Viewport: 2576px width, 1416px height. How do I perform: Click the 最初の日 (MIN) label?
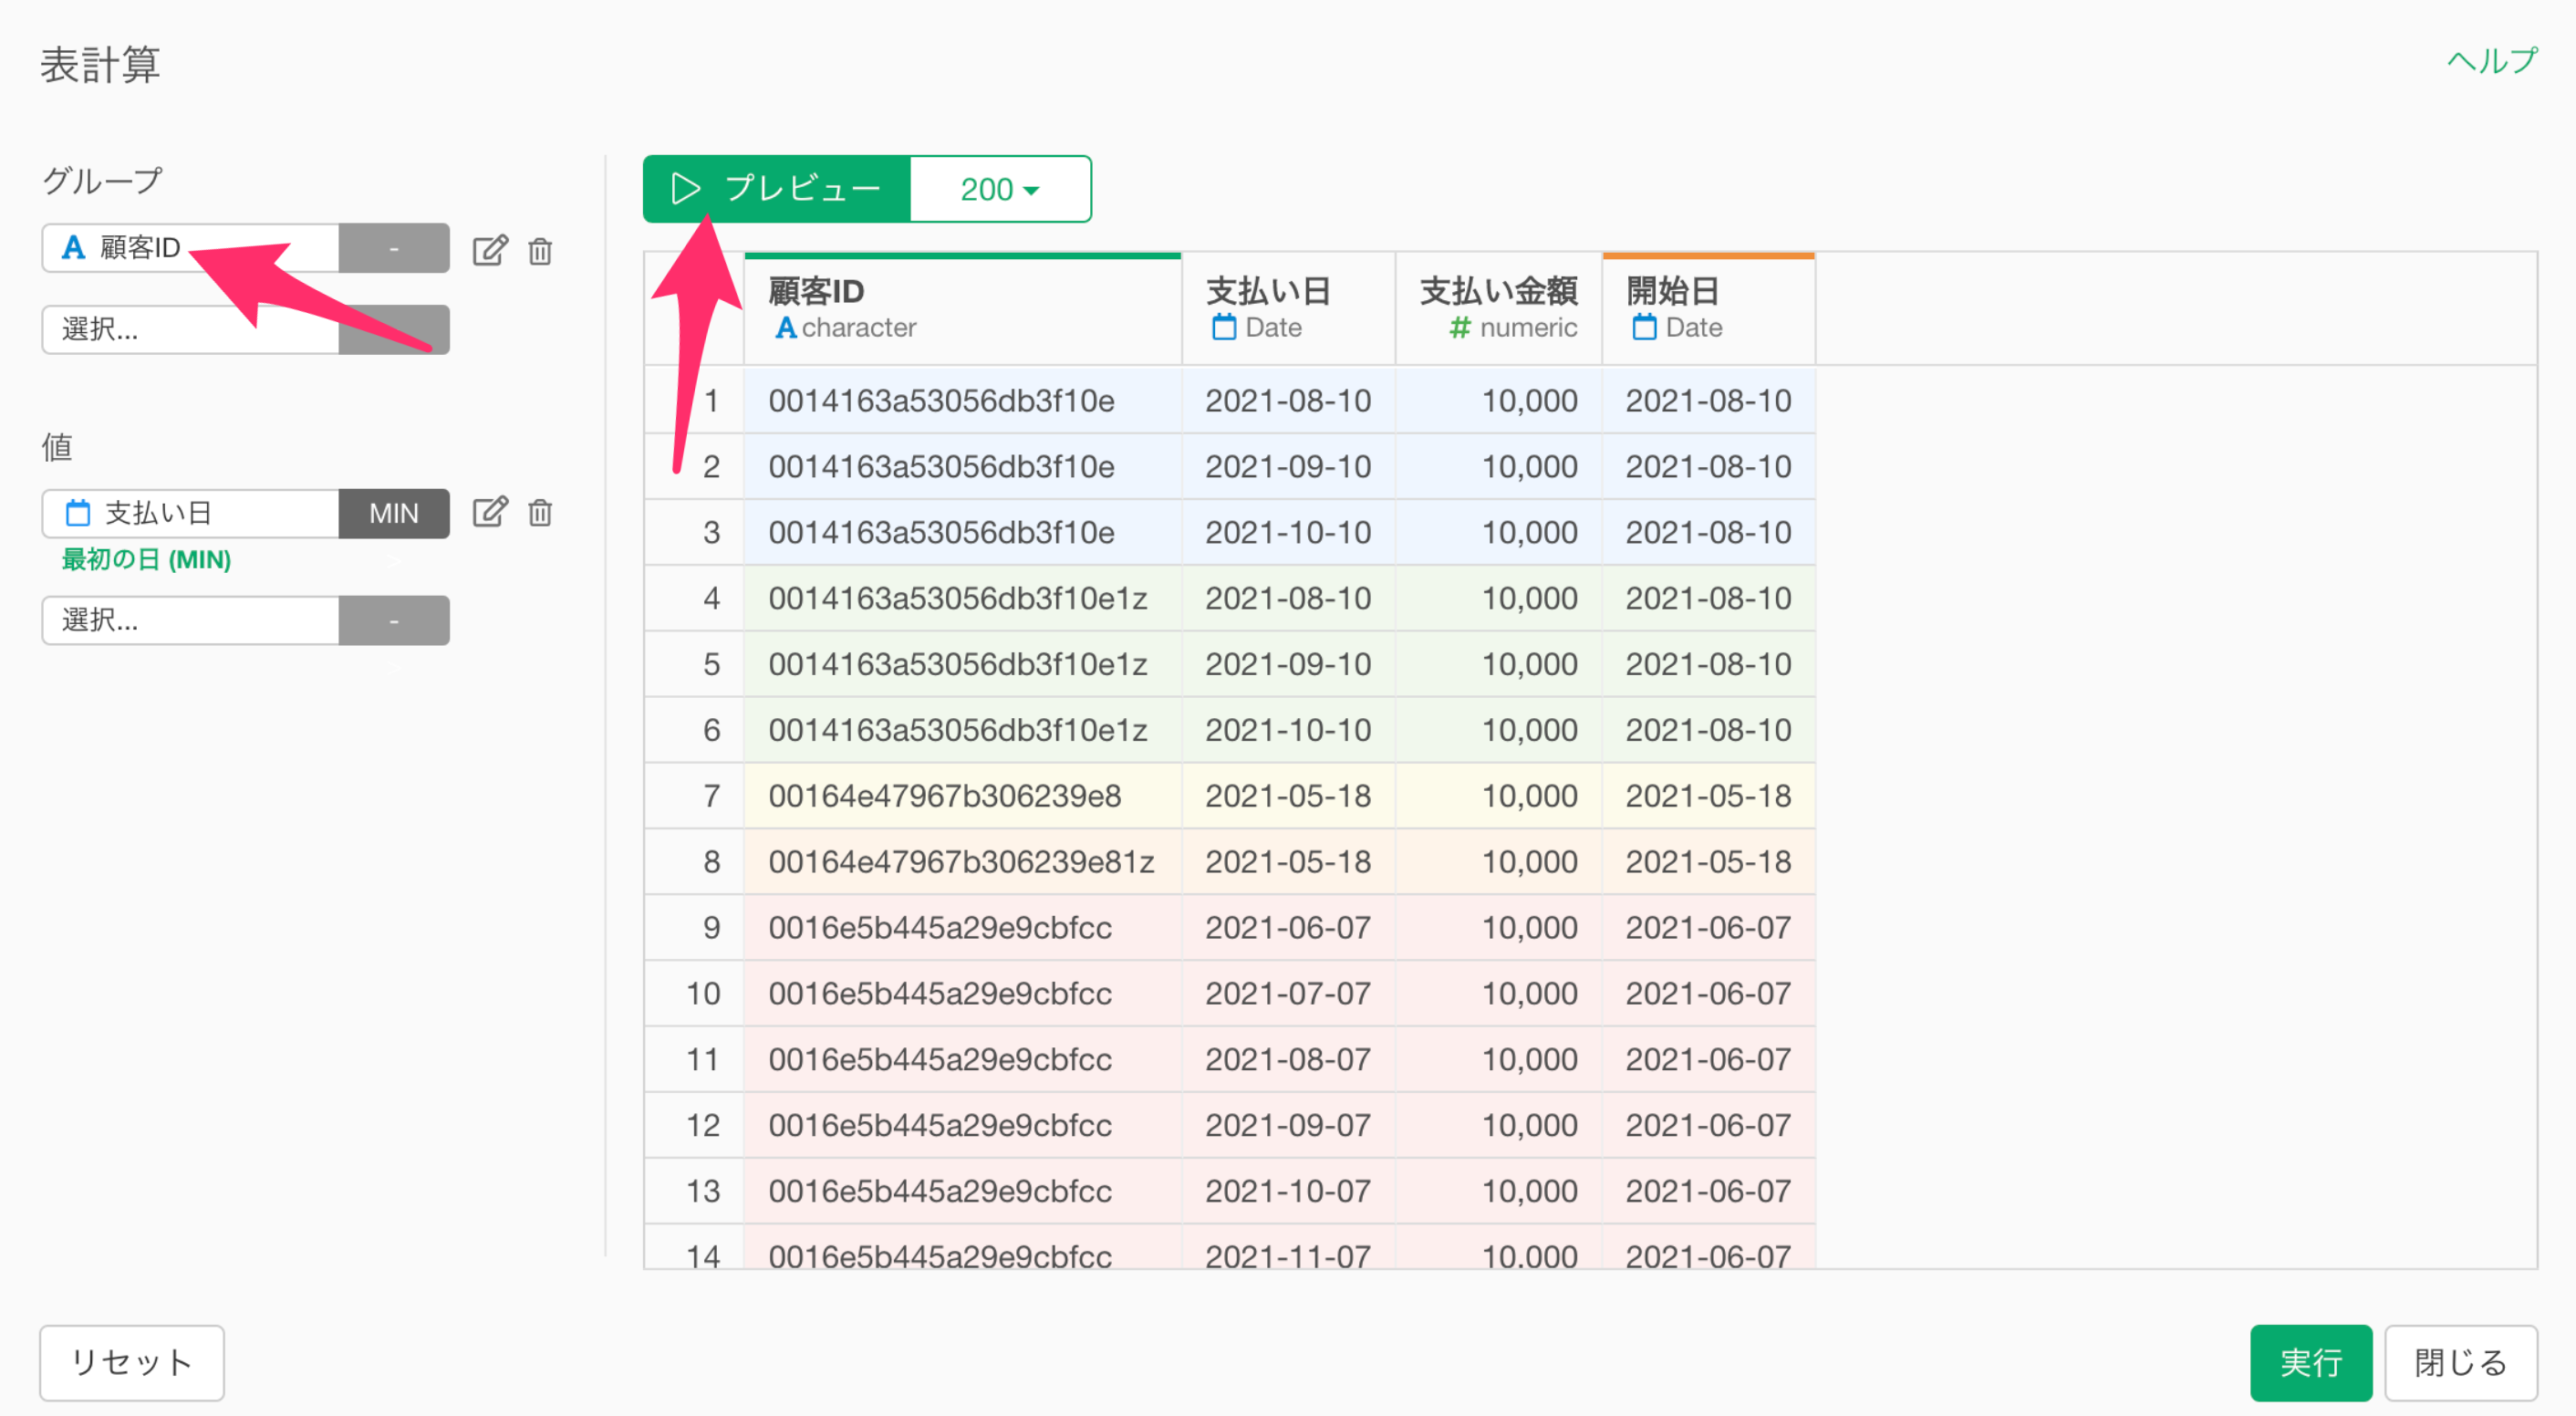tap(147, 560)
